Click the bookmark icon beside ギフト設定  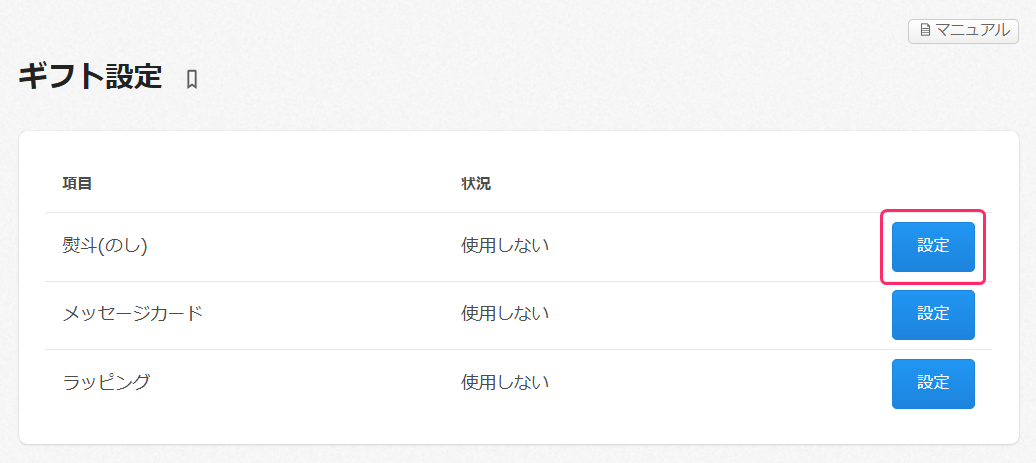point(192,79)
